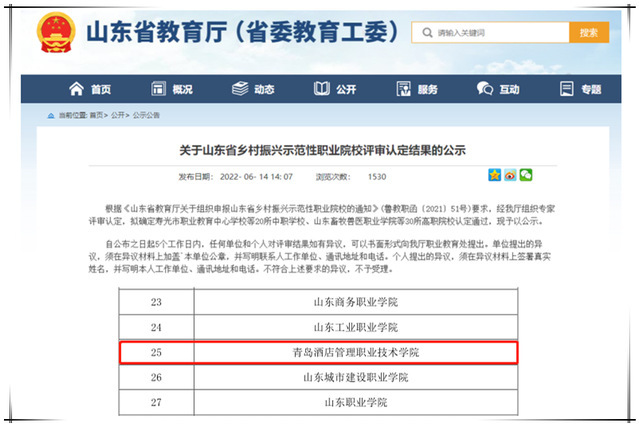Share article via Weibo icon
Image resolution: width=639 pixels, height=427 pixels.
(x=510, y=175)
